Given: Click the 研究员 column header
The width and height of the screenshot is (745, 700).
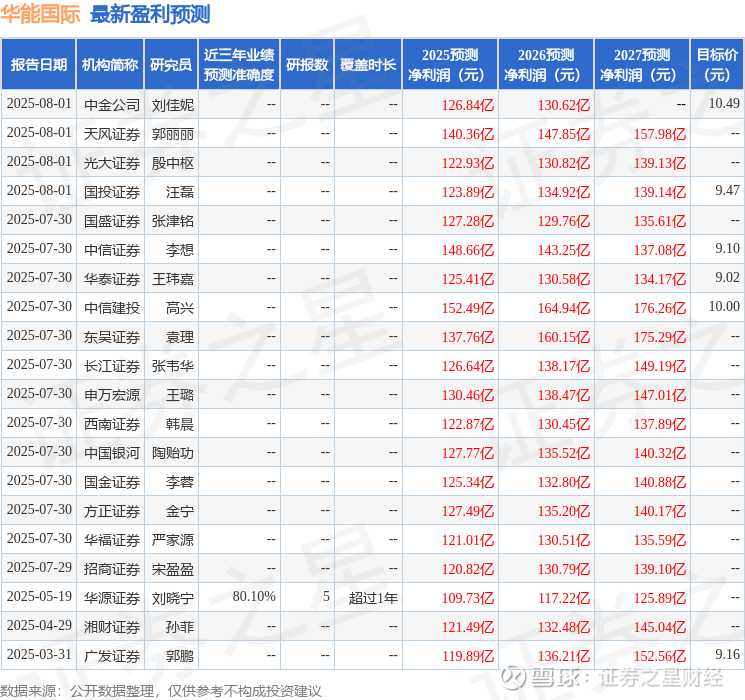Looking at the screenshot, I should pyautogui.click(x=171, y=64).
